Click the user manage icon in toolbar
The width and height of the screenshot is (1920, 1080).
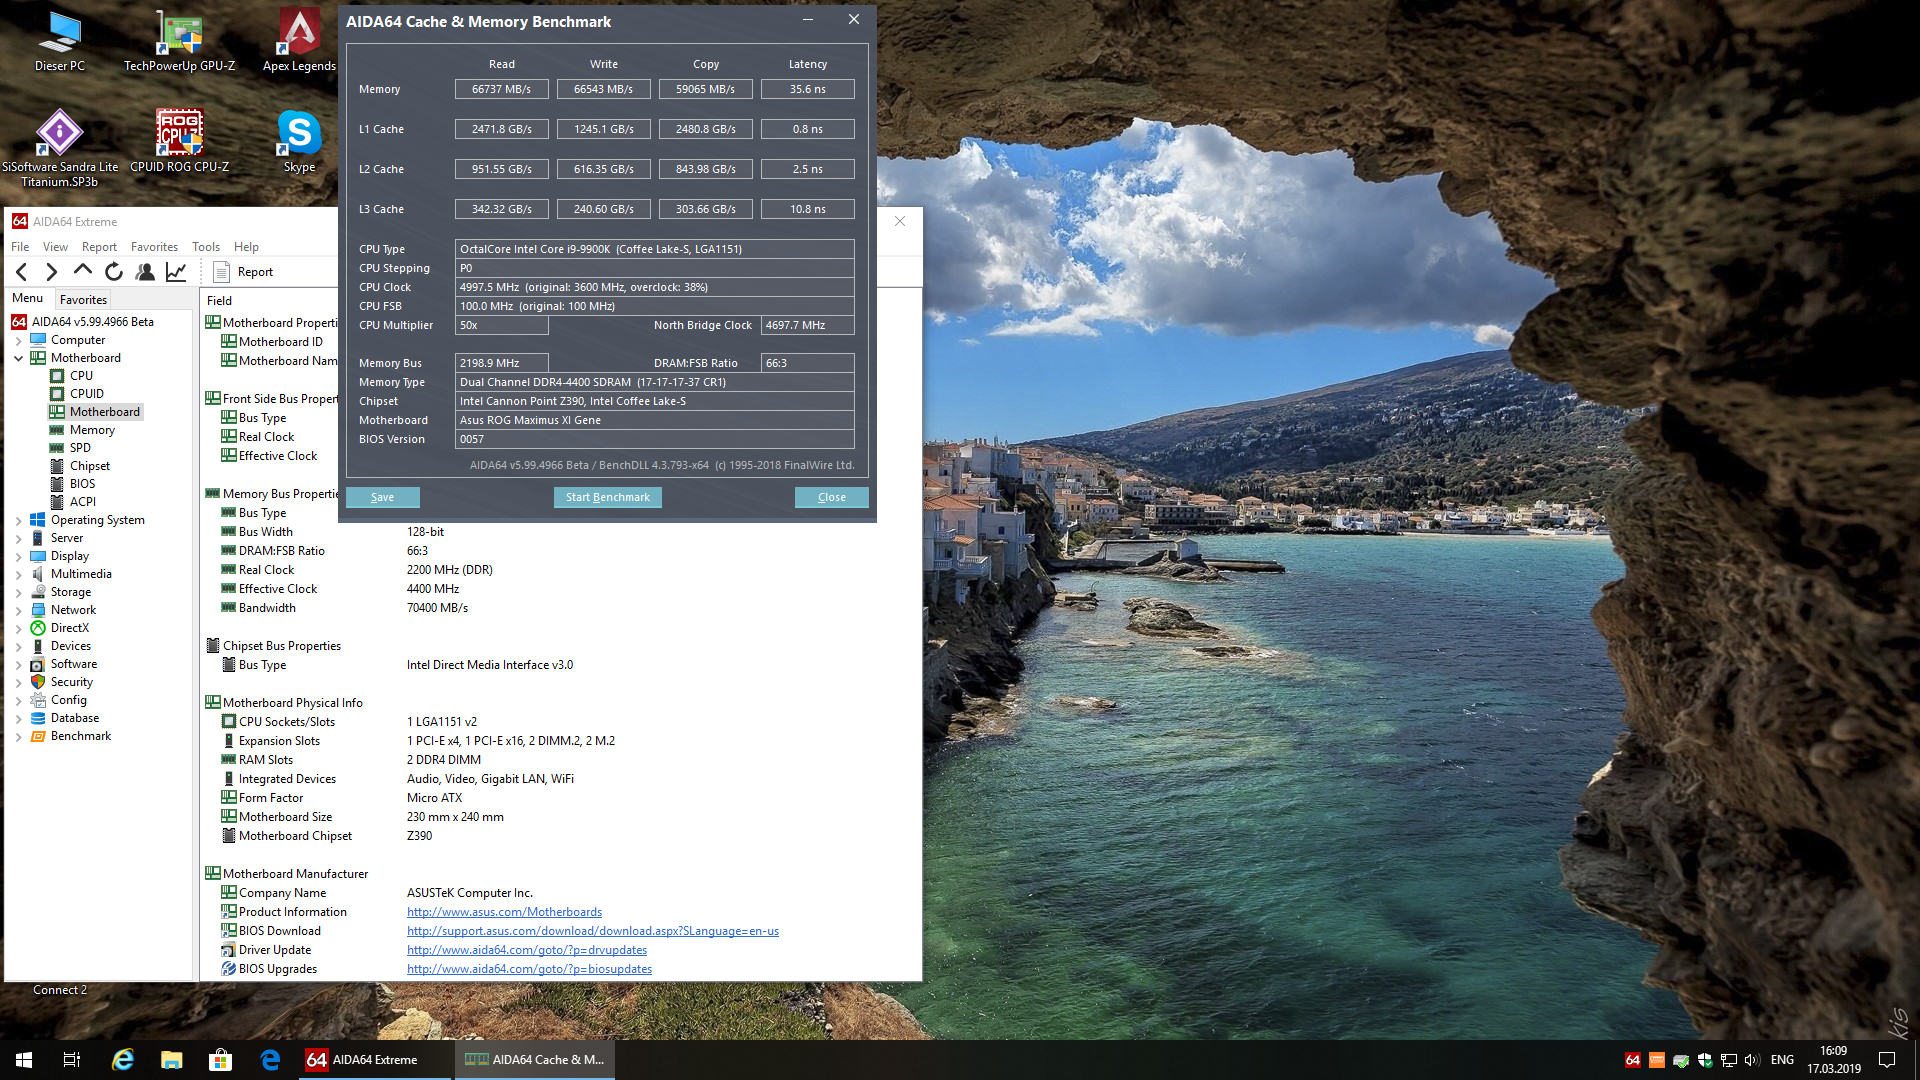click(145, 272)
